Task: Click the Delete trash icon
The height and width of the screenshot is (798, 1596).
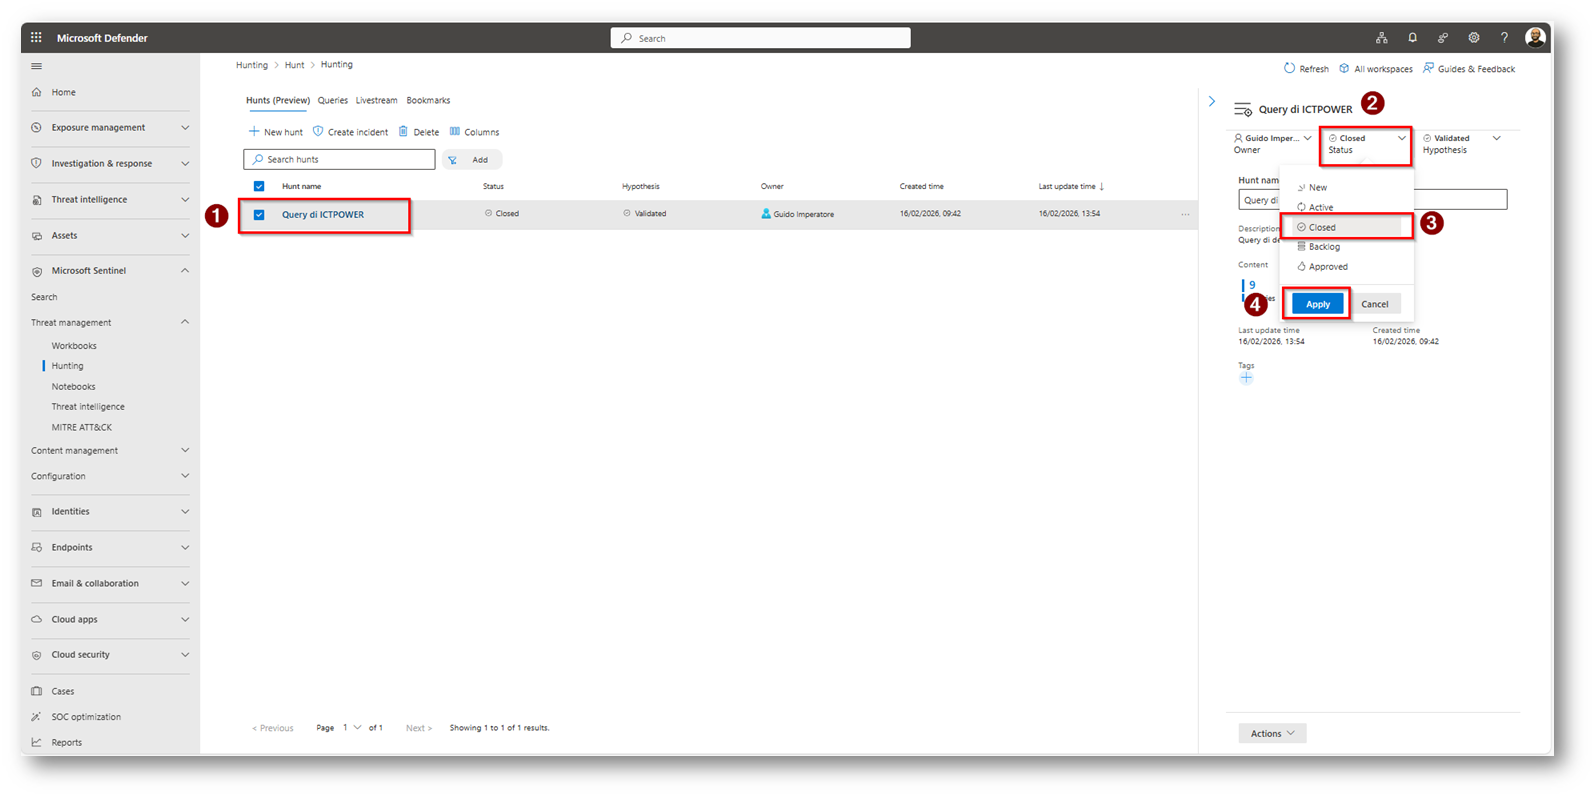Action: [x=403, y=131]
